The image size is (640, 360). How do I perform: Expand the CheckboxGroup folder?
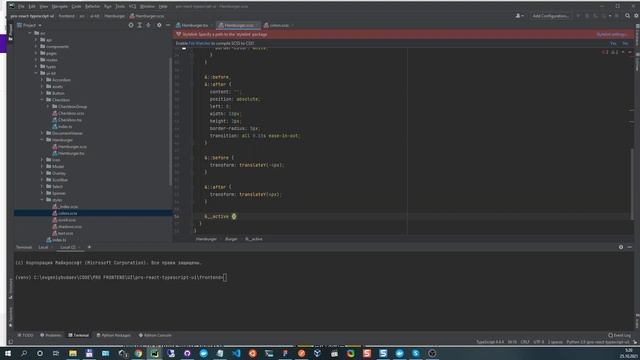(48, 107)
